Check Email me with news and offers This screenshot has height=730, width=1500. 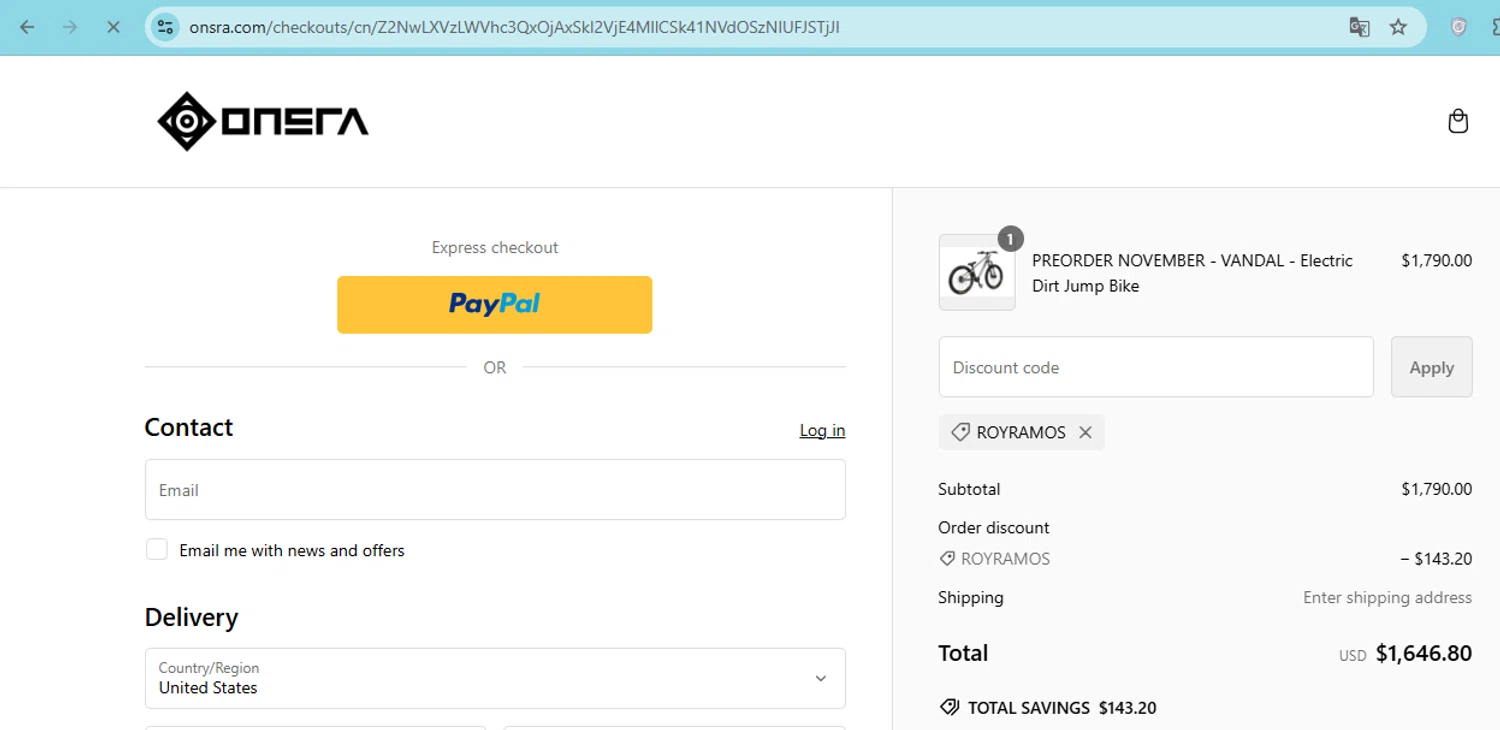click(157, 549)
